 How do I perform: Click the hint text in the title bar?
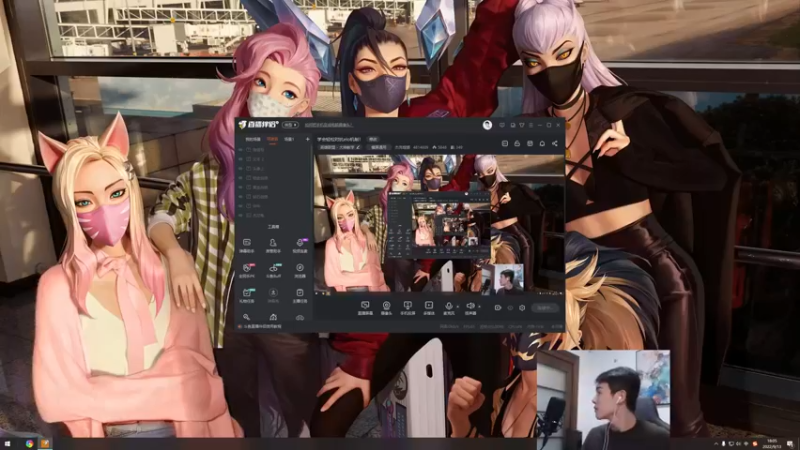(329, 125)
